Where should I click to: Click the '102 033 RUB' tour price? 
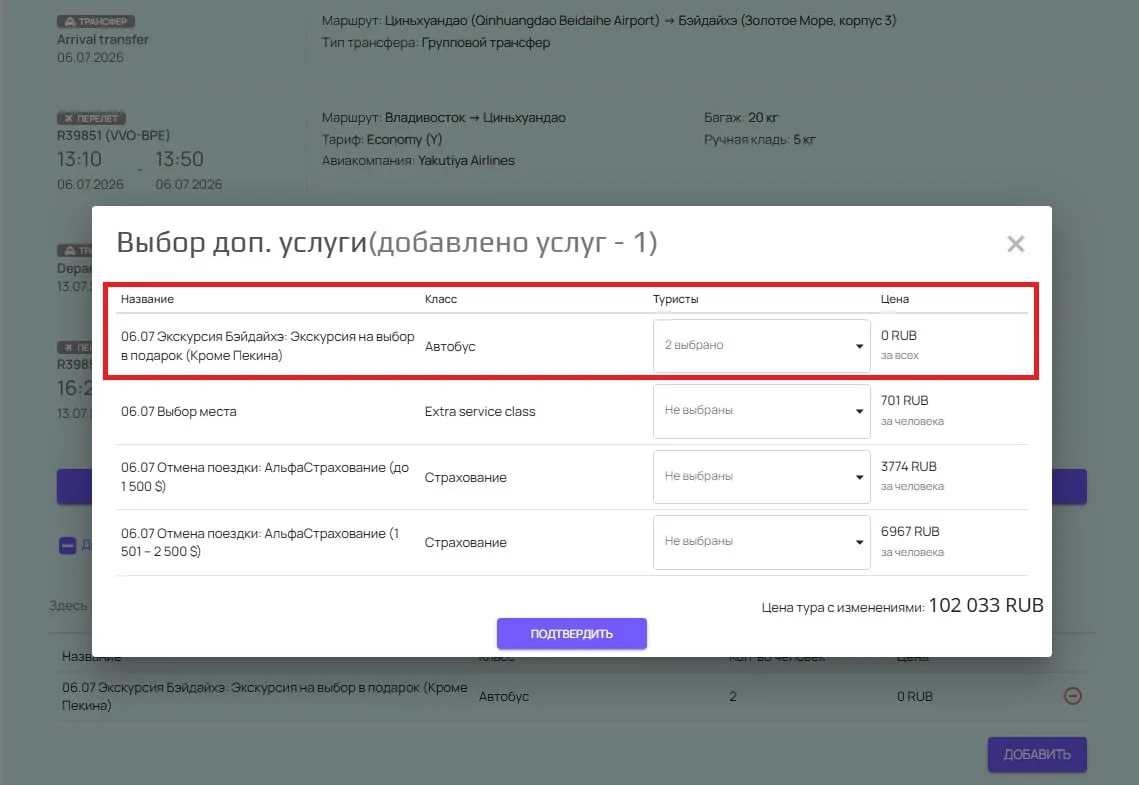click(986, 605)
